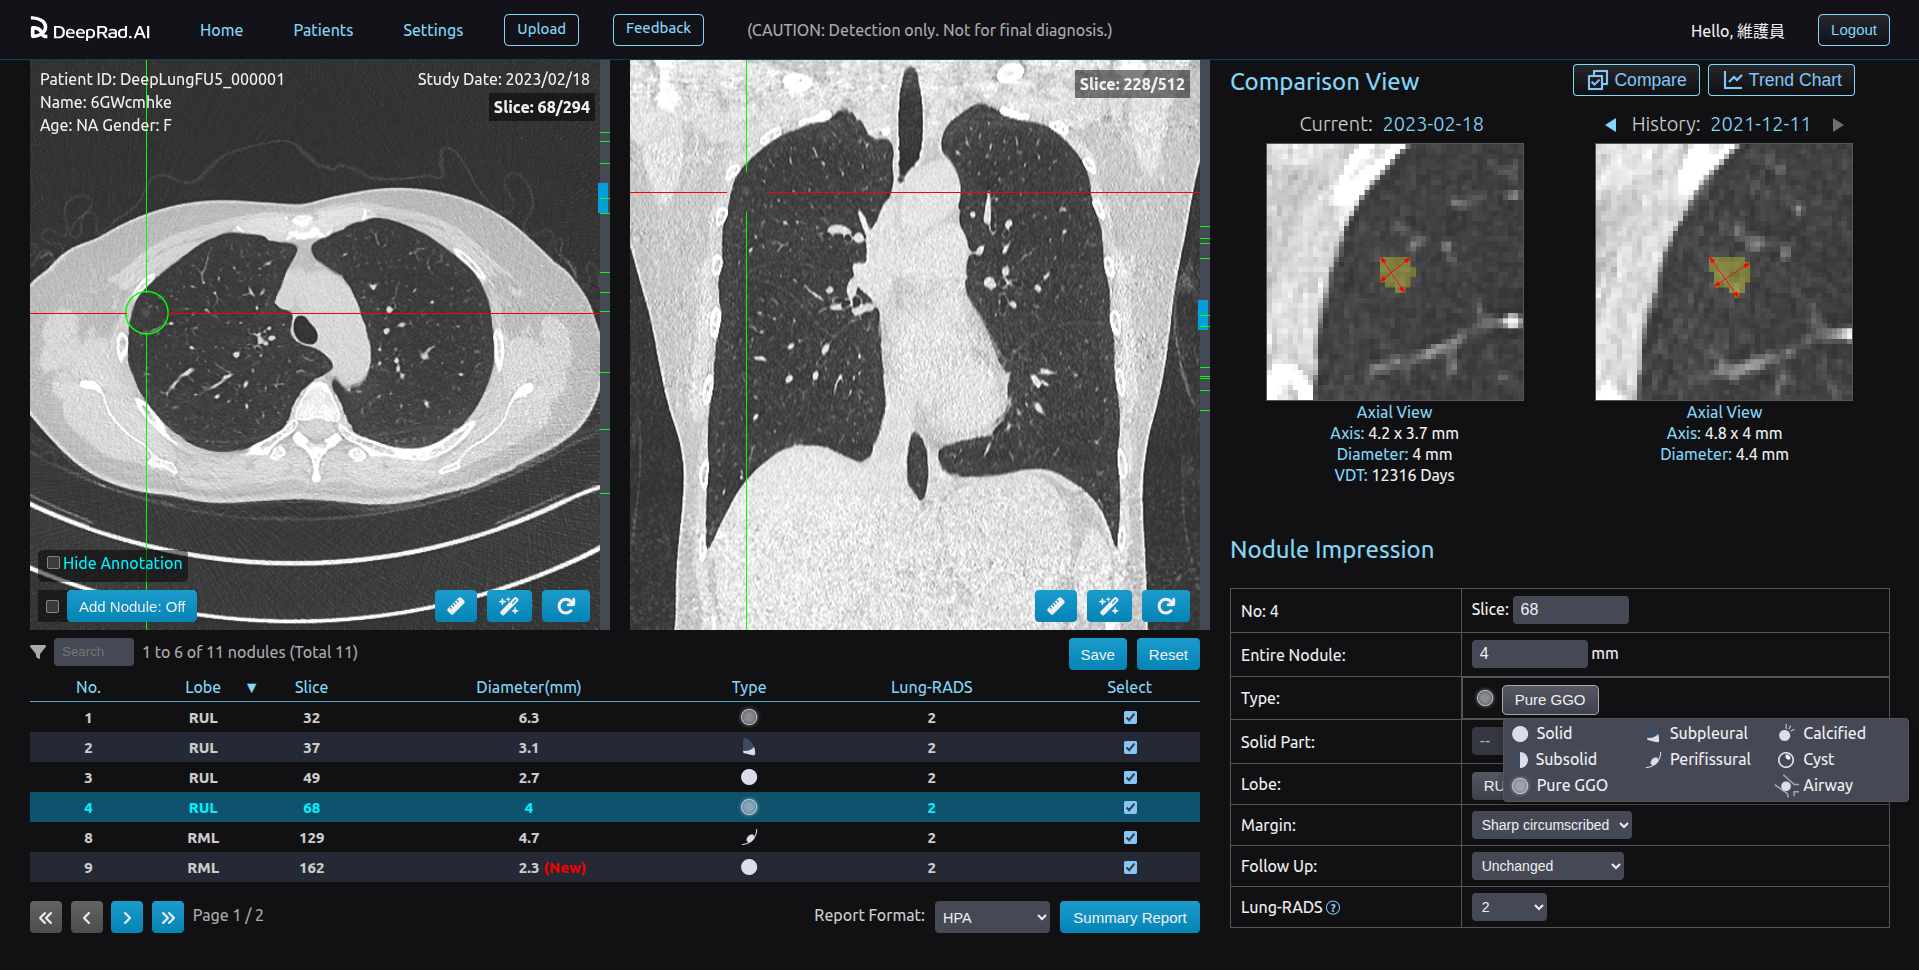Go to the last page of nodules
1919x970 pixels.
point(167,917)
